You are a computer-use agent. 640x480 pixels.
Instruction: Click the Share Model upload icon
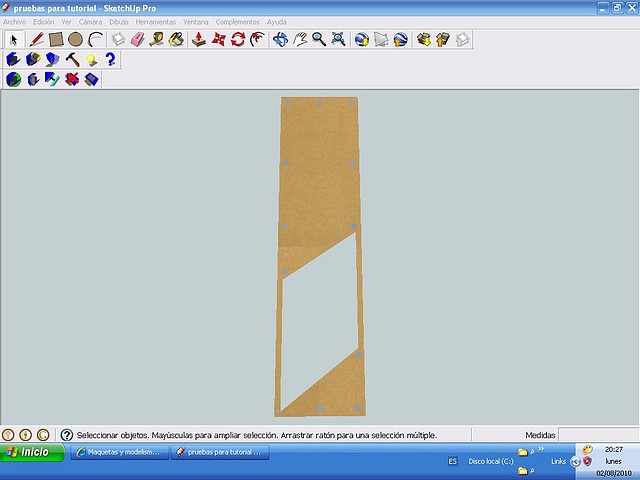(x=443, y=40)
